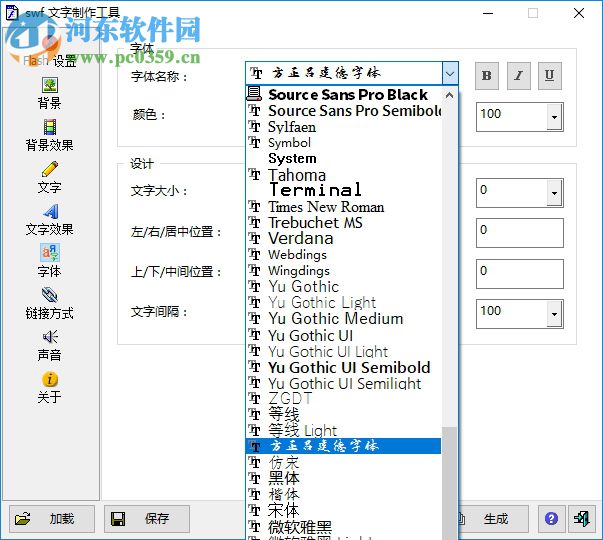Viewport: 603px width, 540px height.
Task: Click the 左/右/居中位置 input field
Action: [520, 233]
